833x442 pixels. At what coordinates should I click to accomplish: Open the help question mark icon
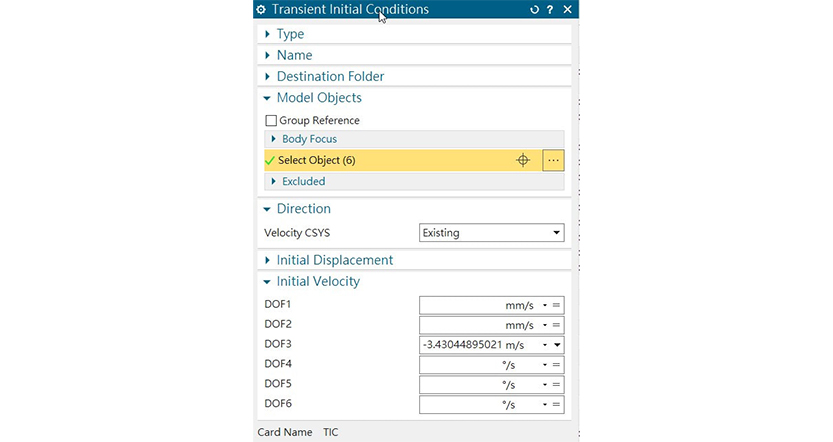550,10
